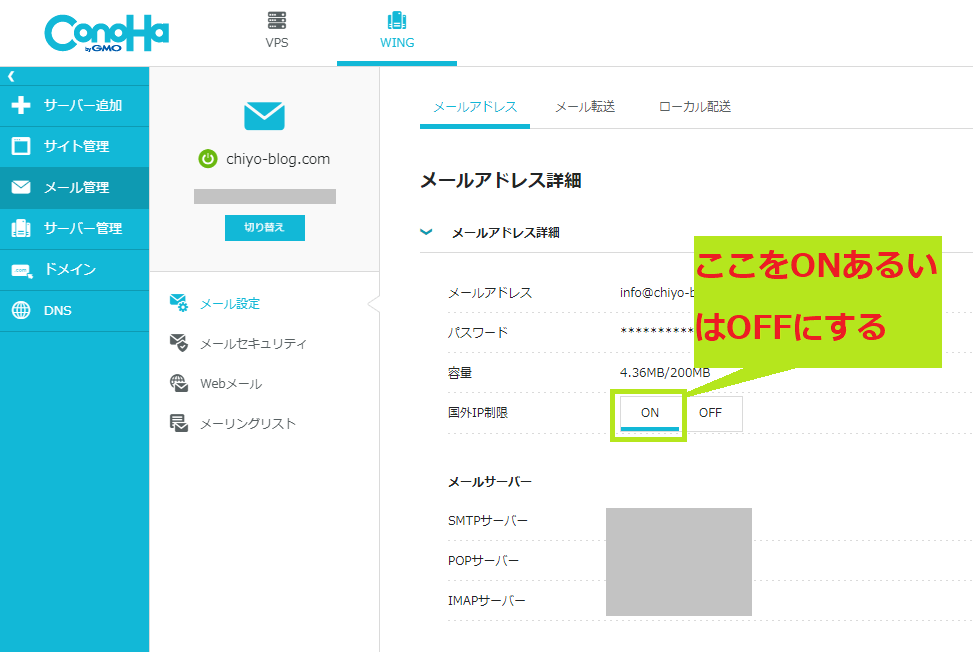This screenshot has width=973, height=652.
Task: Turn 国外IP制限 OFF
Action: click(x=713, y=413)
